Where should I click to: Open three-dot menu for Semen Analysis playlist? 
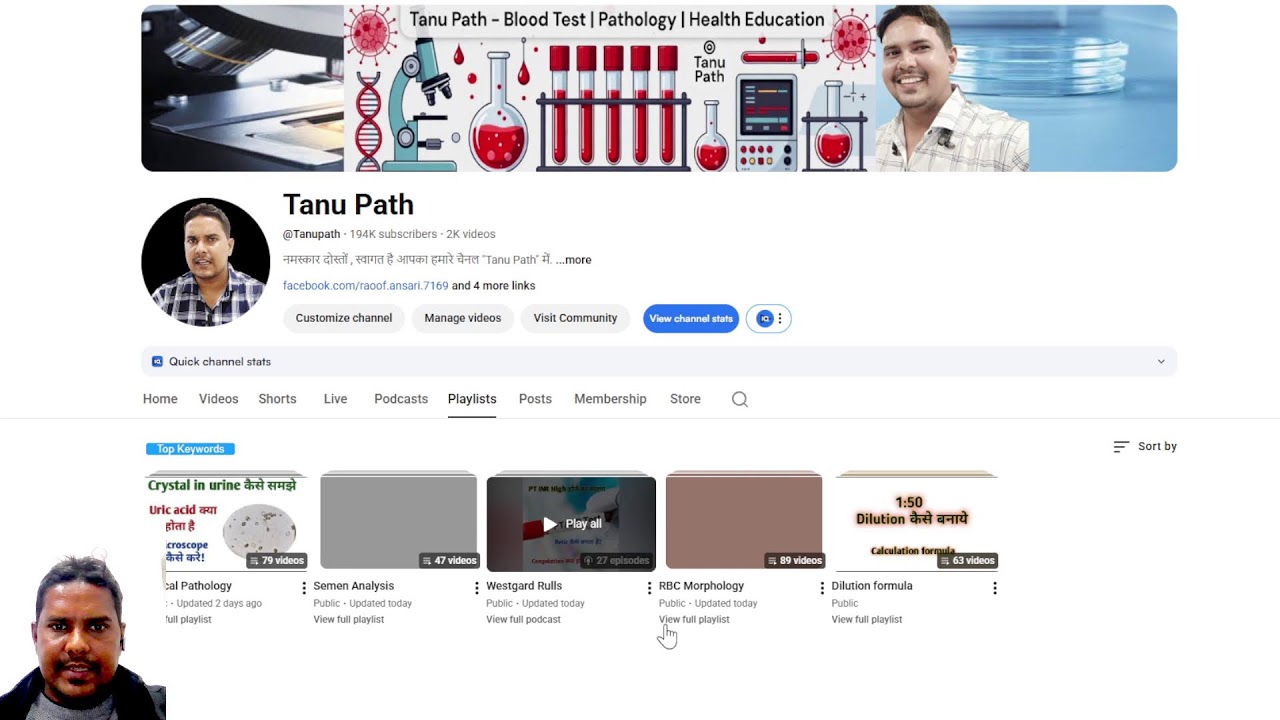pyautogui.click(x=477, y=588)
